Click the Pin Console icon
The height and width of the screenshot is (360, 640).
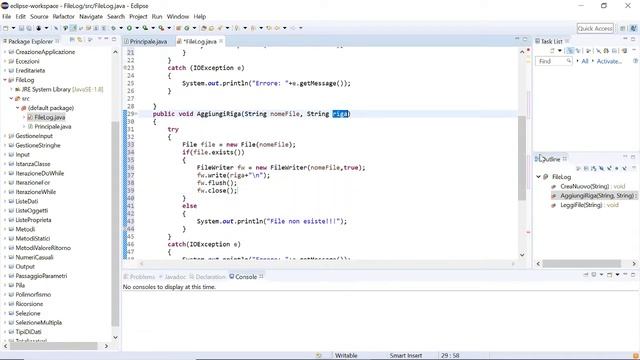(586, 275)
